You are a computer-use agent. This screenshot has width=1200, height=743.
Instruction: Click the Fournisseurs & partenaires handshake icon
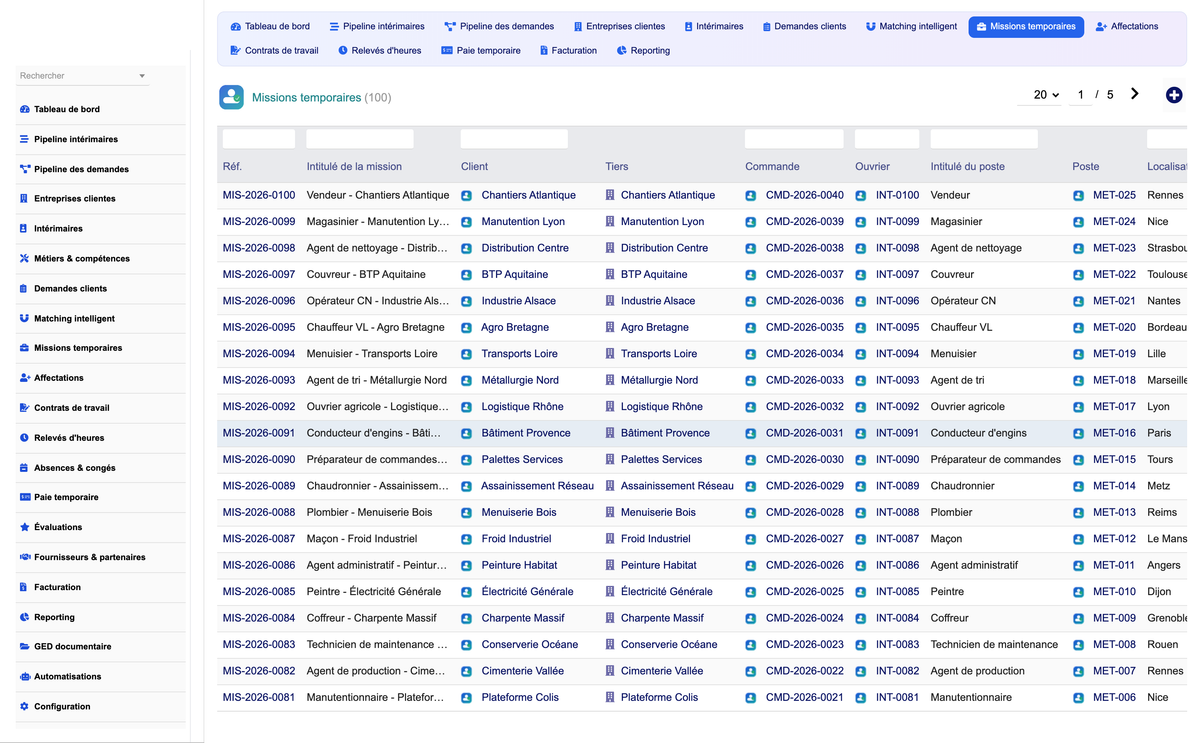click(24, 557)
